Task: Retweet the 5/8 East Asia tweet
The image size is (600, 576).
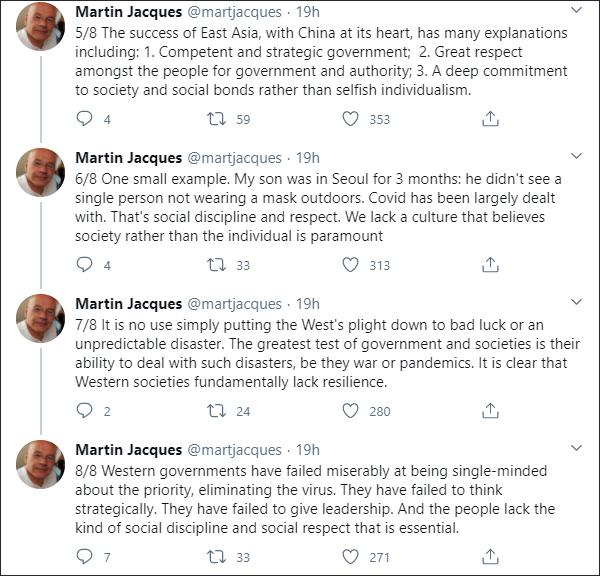Action: [216, 119]
